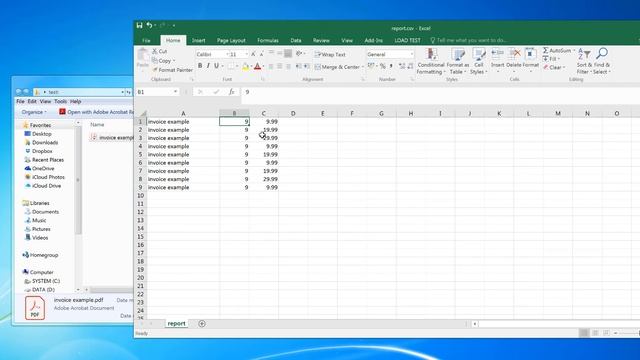Switch to the Page Layout tab
The image size is (640, 360).
point(231,40)
